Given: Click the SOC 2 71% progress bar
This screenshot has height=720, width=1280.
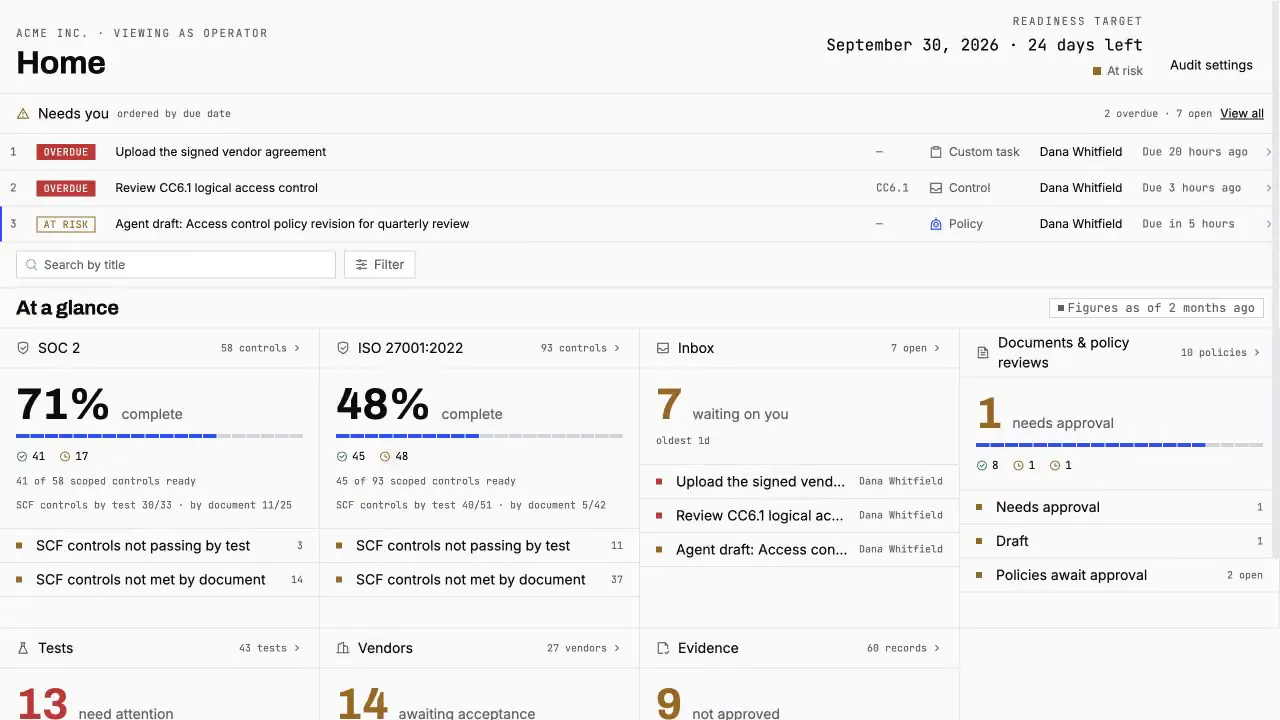Looking at the screenshot, I should pos(160,436).
